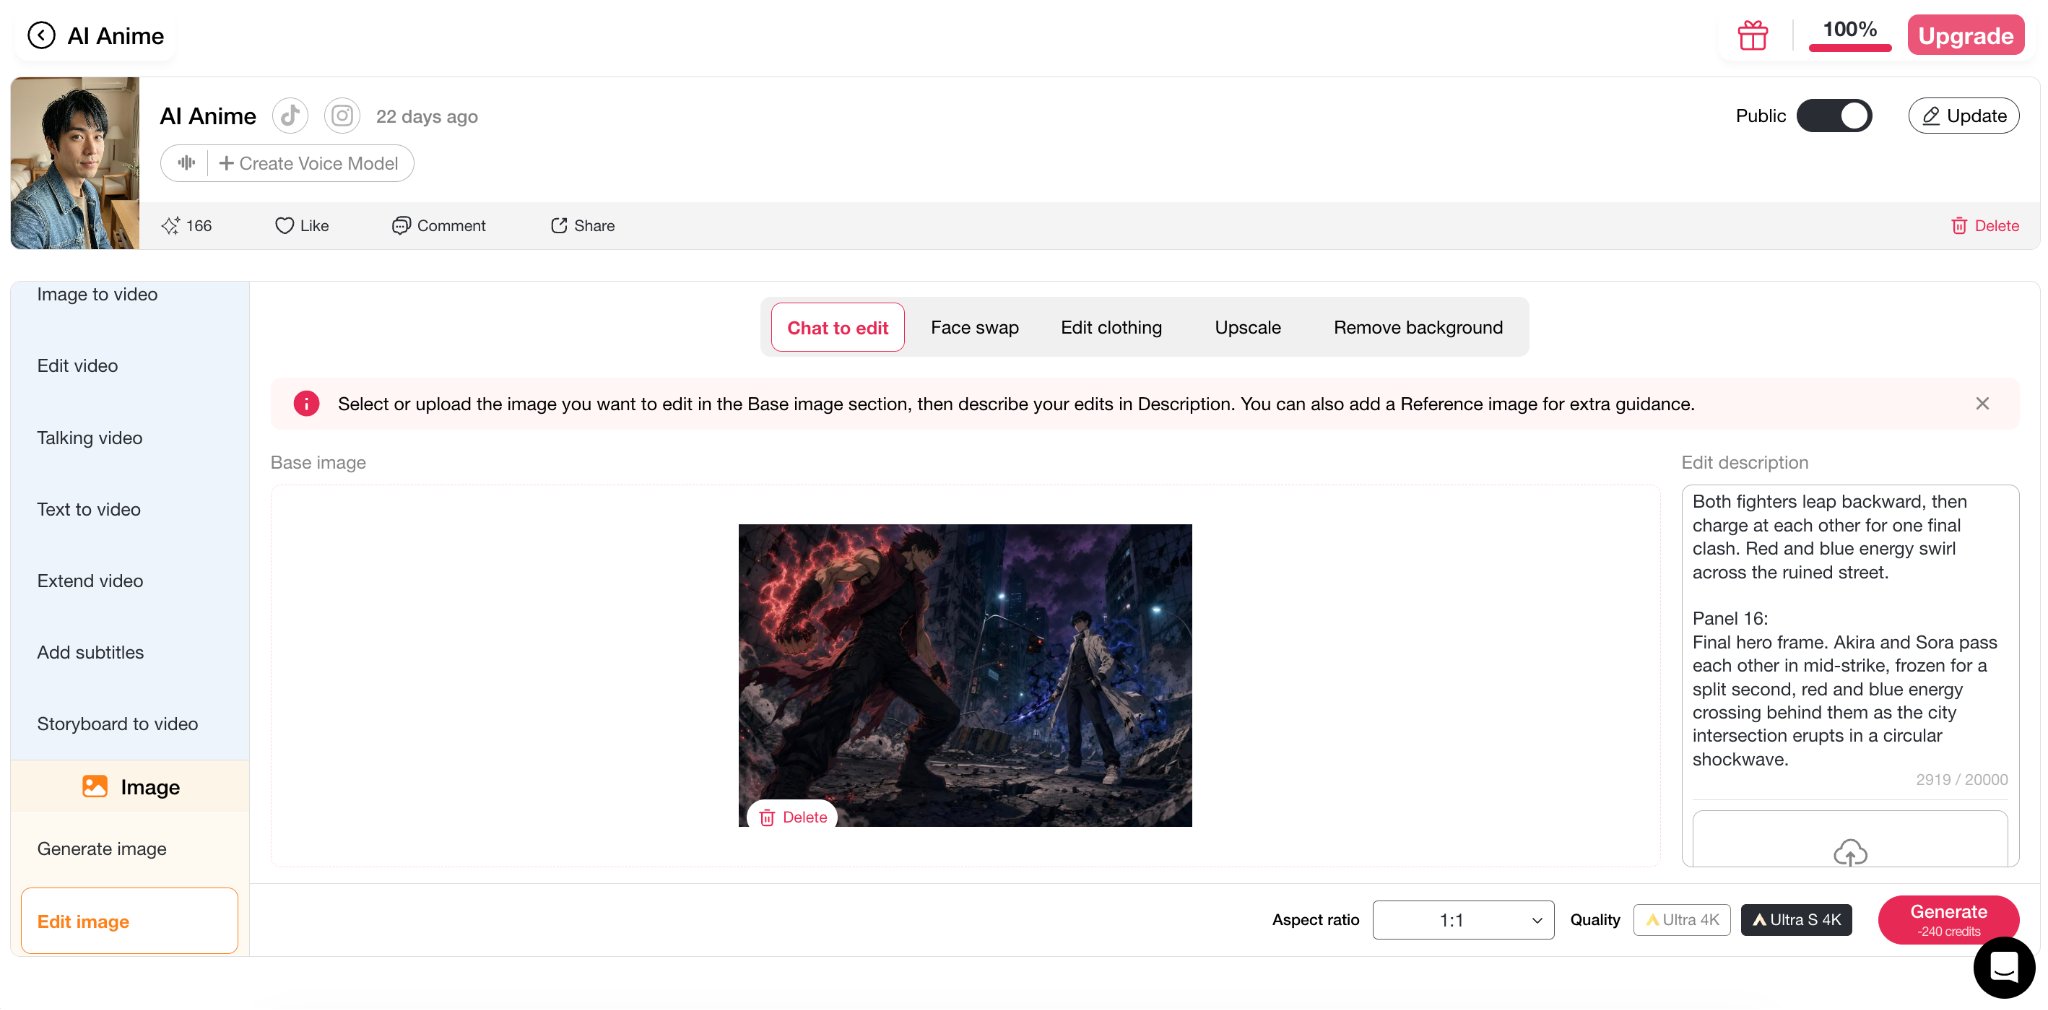Click the cloud upload reference icon
2048x1010 pixels.
tap(1850, 853)
